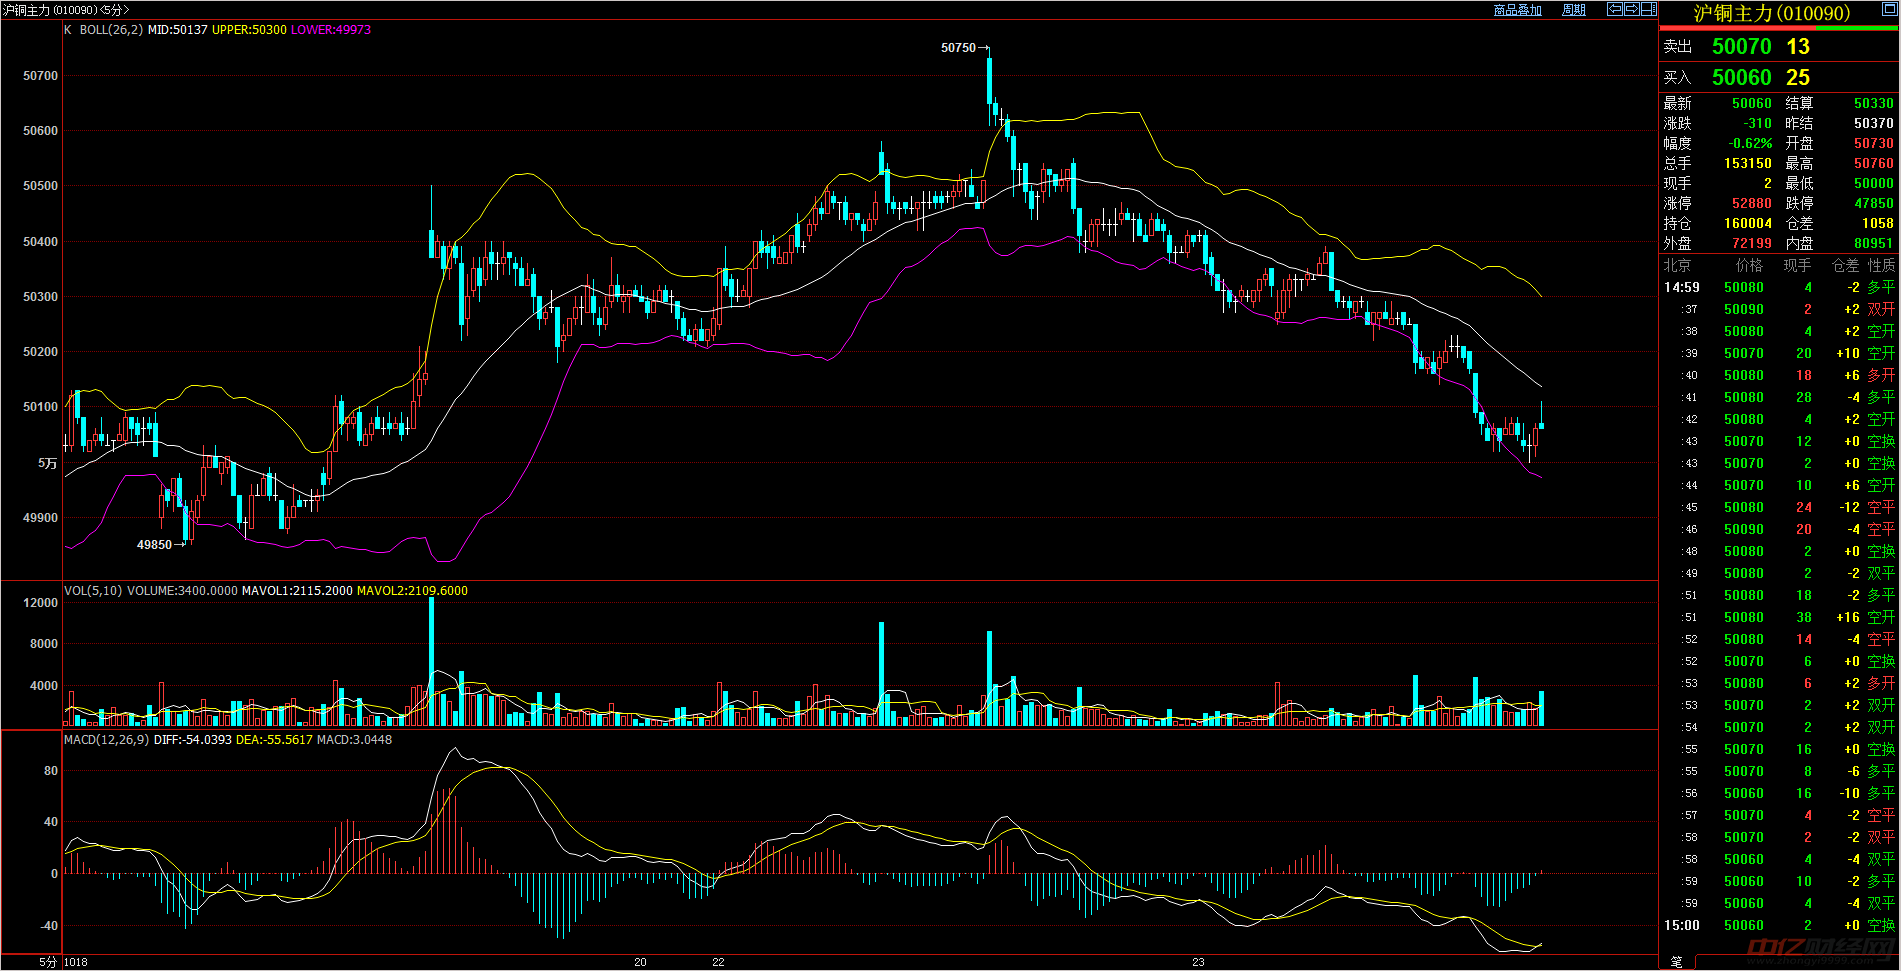Click the 1018 date label on time axis
The image size is (1901, 971).
click(76, 962)
